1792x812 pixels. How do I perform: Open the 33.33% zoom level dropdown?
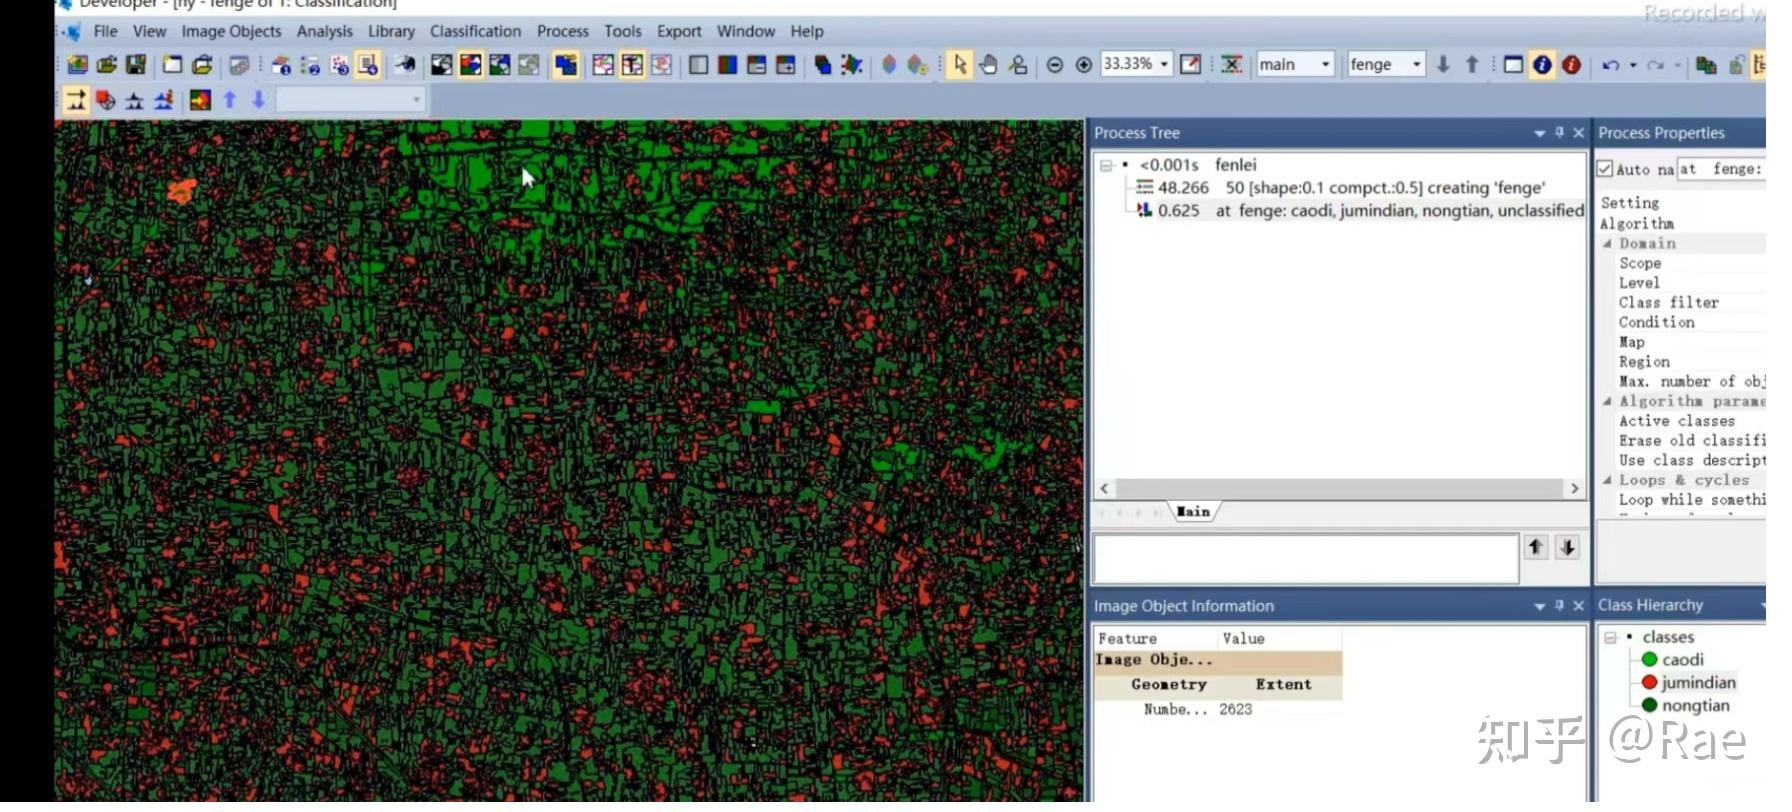click(1164, 64)
